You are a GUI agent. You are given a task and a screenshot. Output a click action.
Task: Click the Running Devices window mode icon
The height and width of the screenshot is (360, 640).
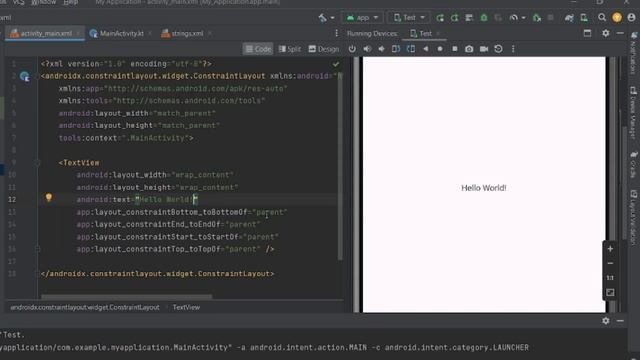[587, 33]
